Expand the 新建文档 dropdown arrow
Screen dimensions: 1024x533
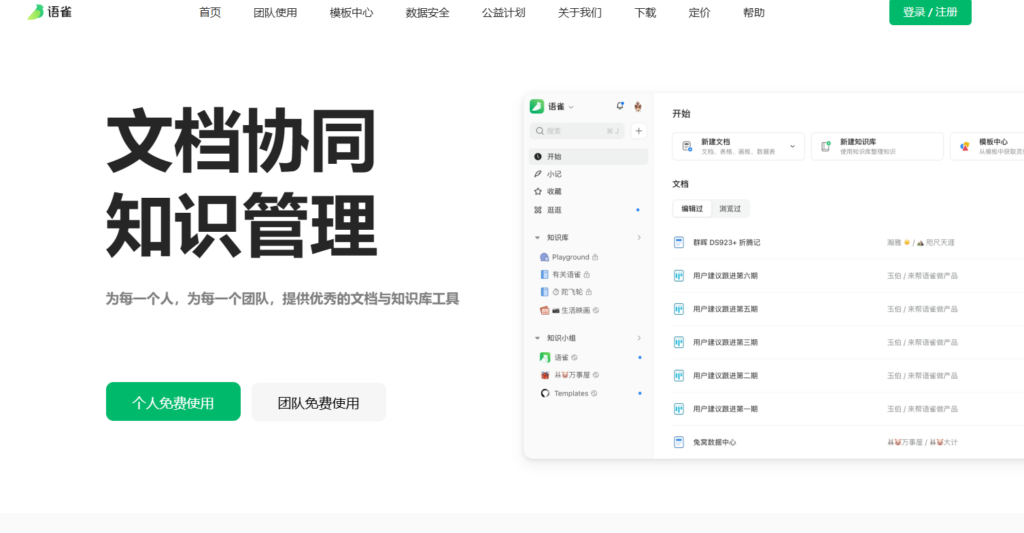click(792, 146)
